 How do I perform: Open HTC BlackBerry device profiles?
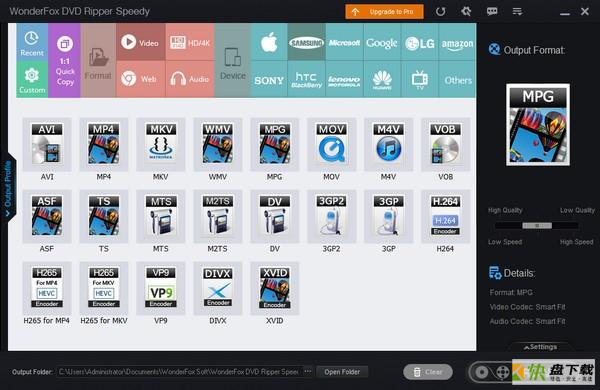click(x=307, y=79)
